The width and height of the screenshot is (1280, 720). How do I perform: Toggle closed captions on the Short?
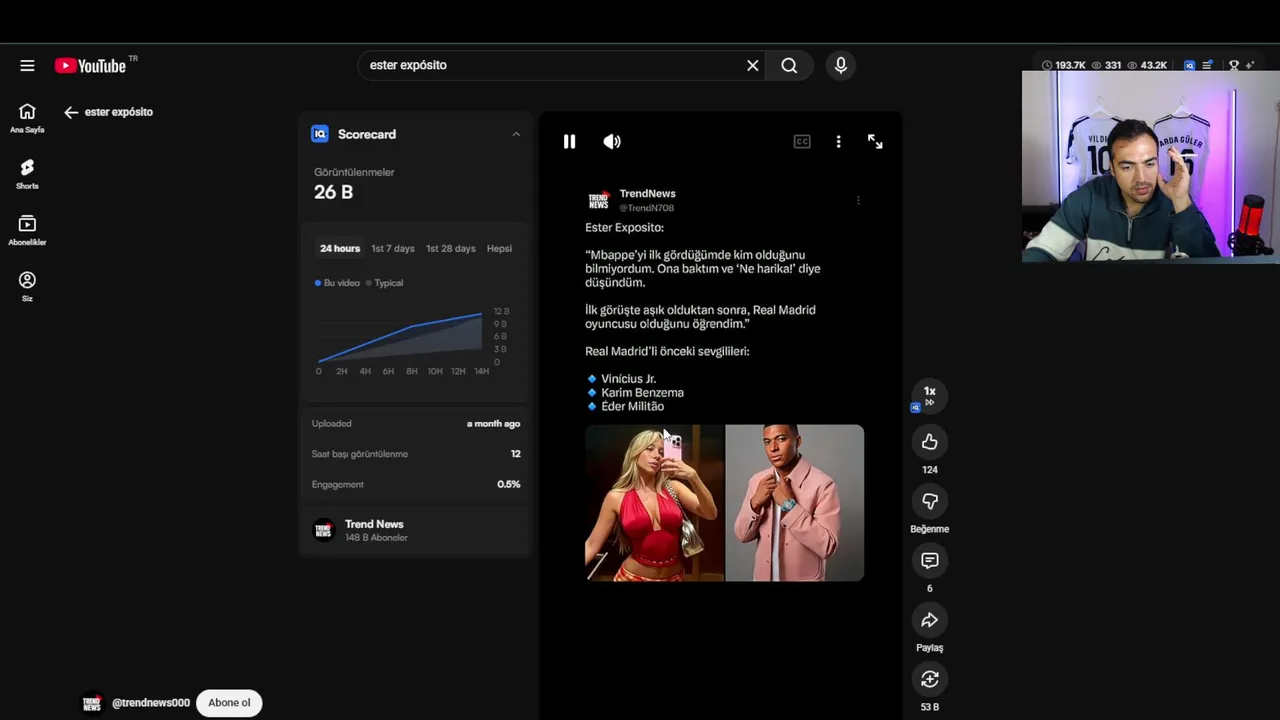tap(802, 142)
